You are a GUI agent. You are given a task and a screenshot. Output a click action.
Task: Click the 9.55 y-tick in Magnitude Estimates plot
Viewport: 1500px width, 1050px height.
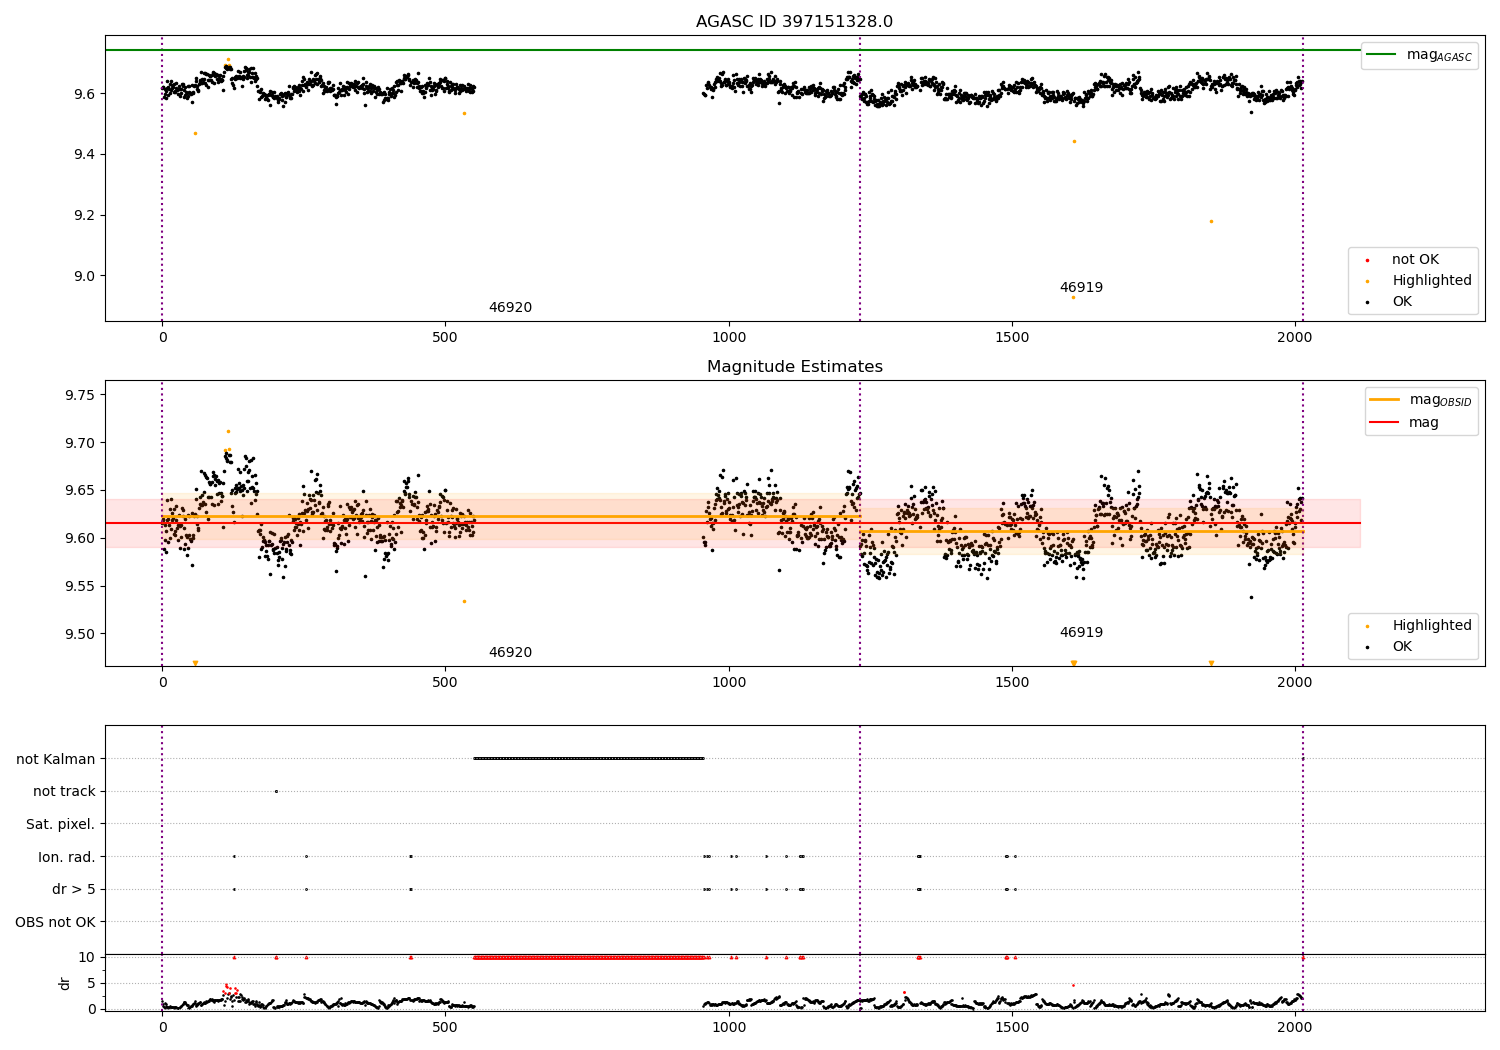[x=80, y=587]
